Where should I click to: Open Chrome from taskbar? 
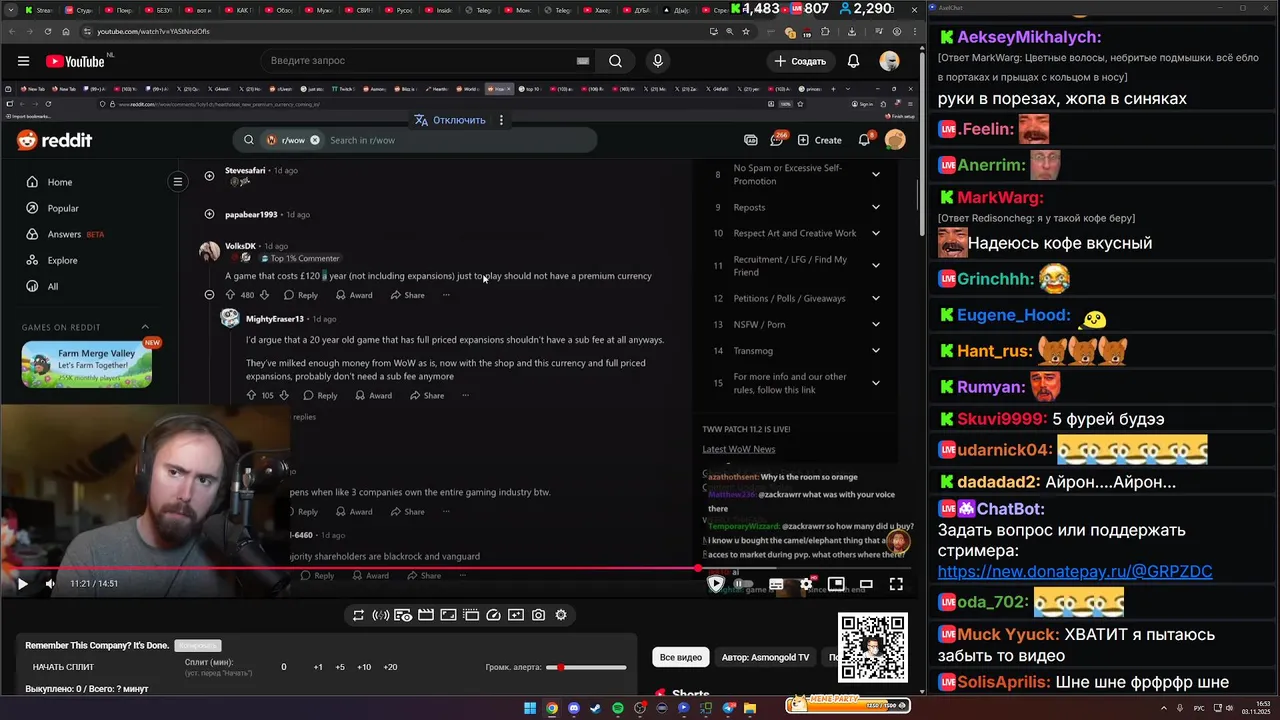(552, 708)
